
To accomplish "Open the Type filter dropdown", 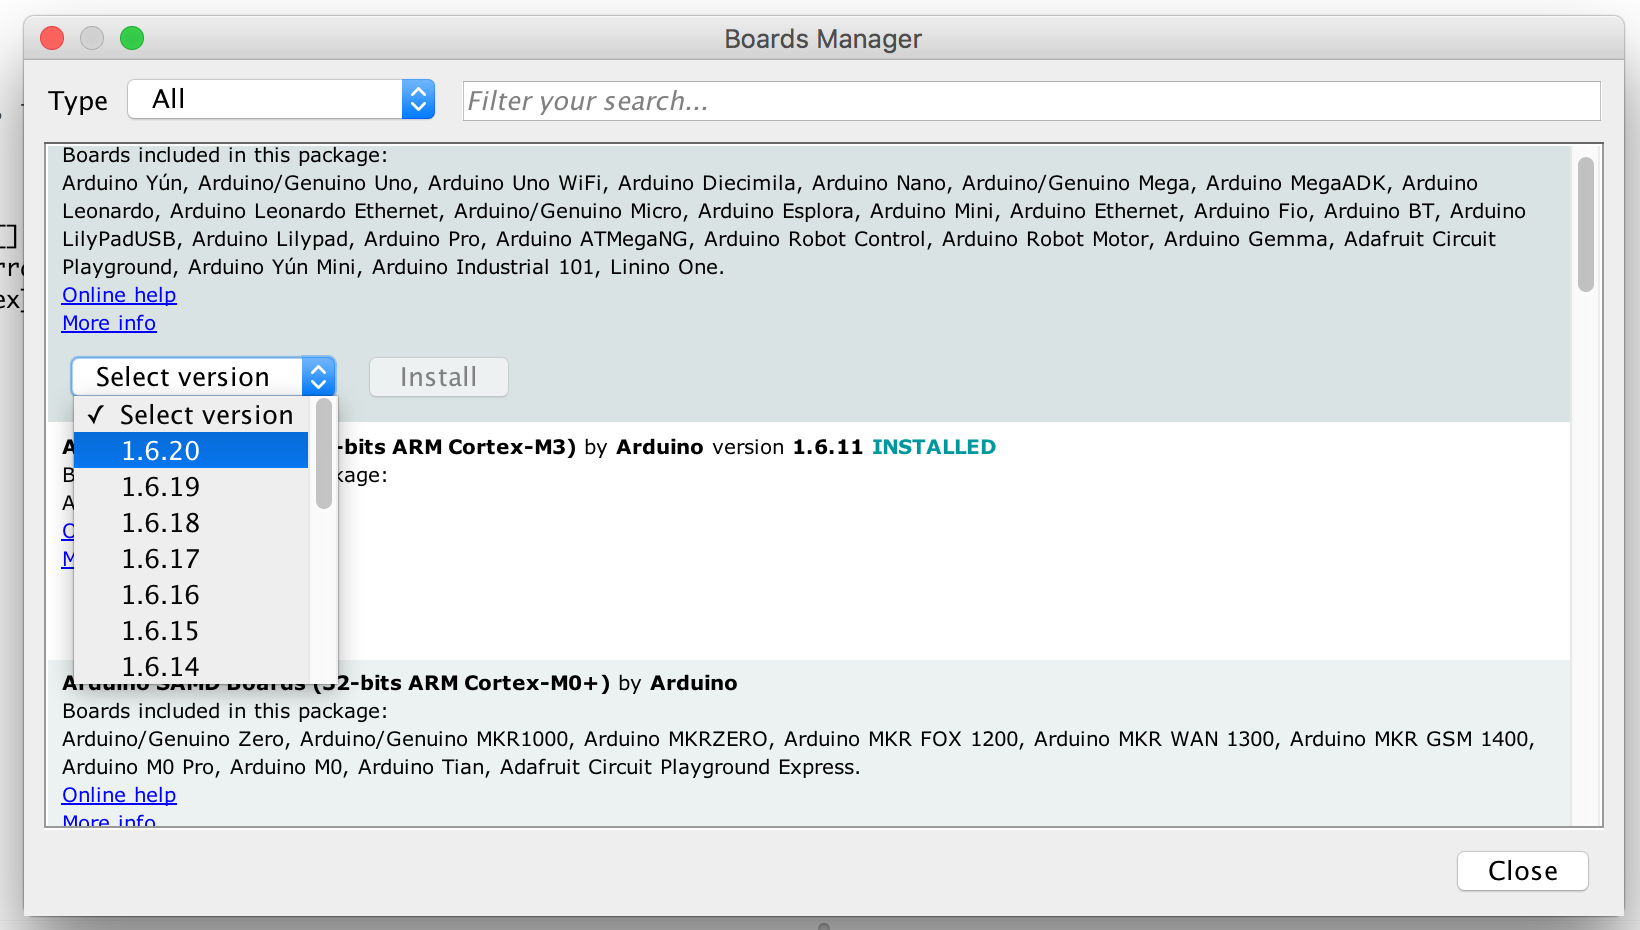I will click(x=281, y=99).
